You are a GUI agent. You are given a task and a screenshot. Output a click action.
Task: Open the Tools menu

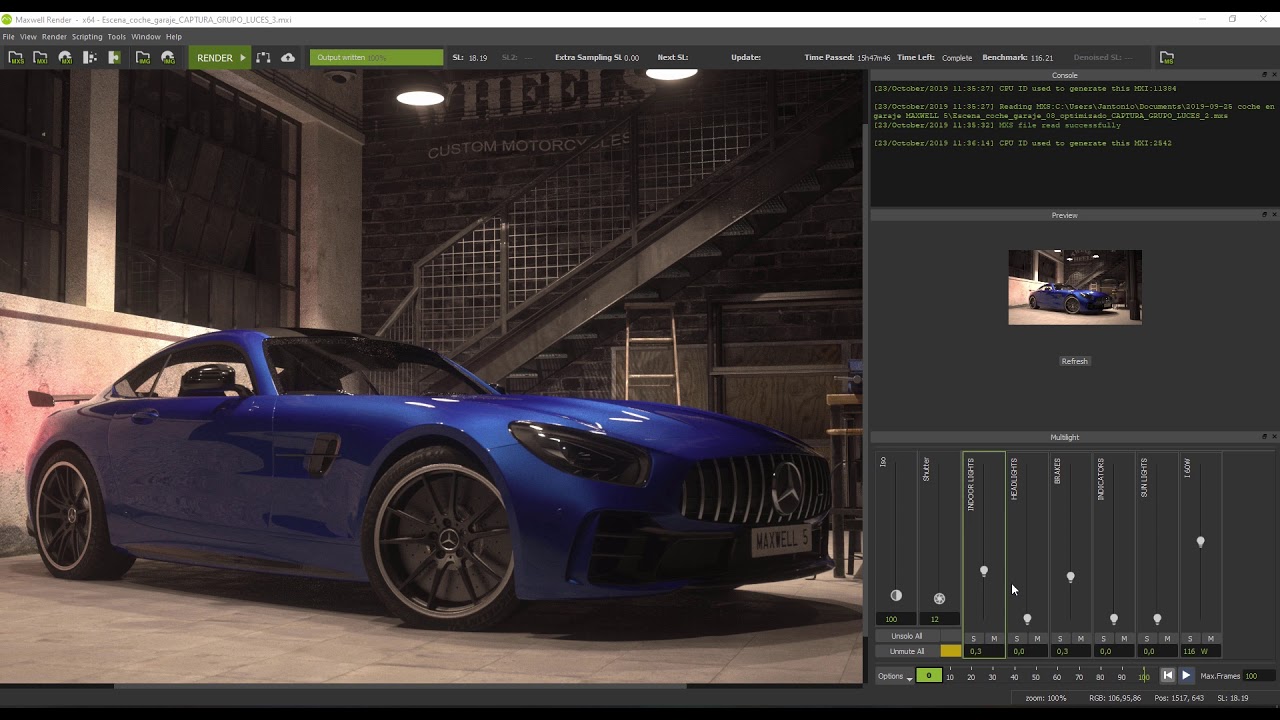(x=117, y=37)
